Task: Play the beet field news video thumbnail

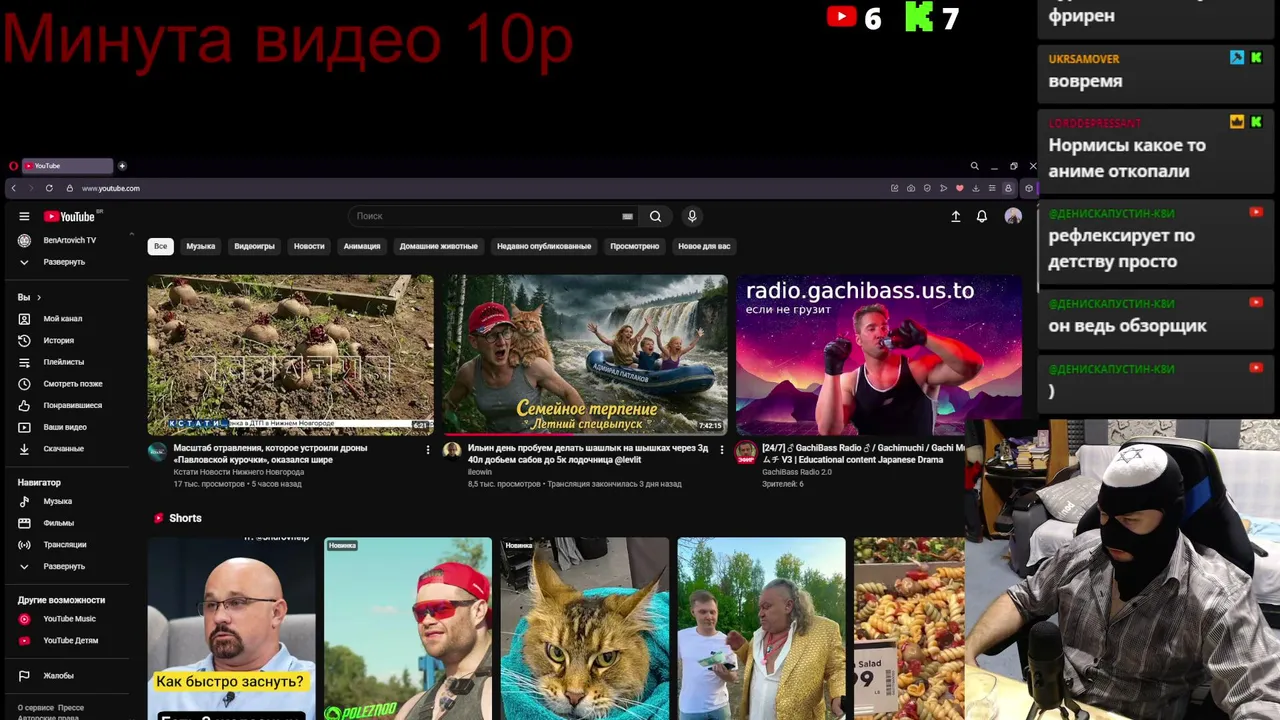Action: pos(291,355)
